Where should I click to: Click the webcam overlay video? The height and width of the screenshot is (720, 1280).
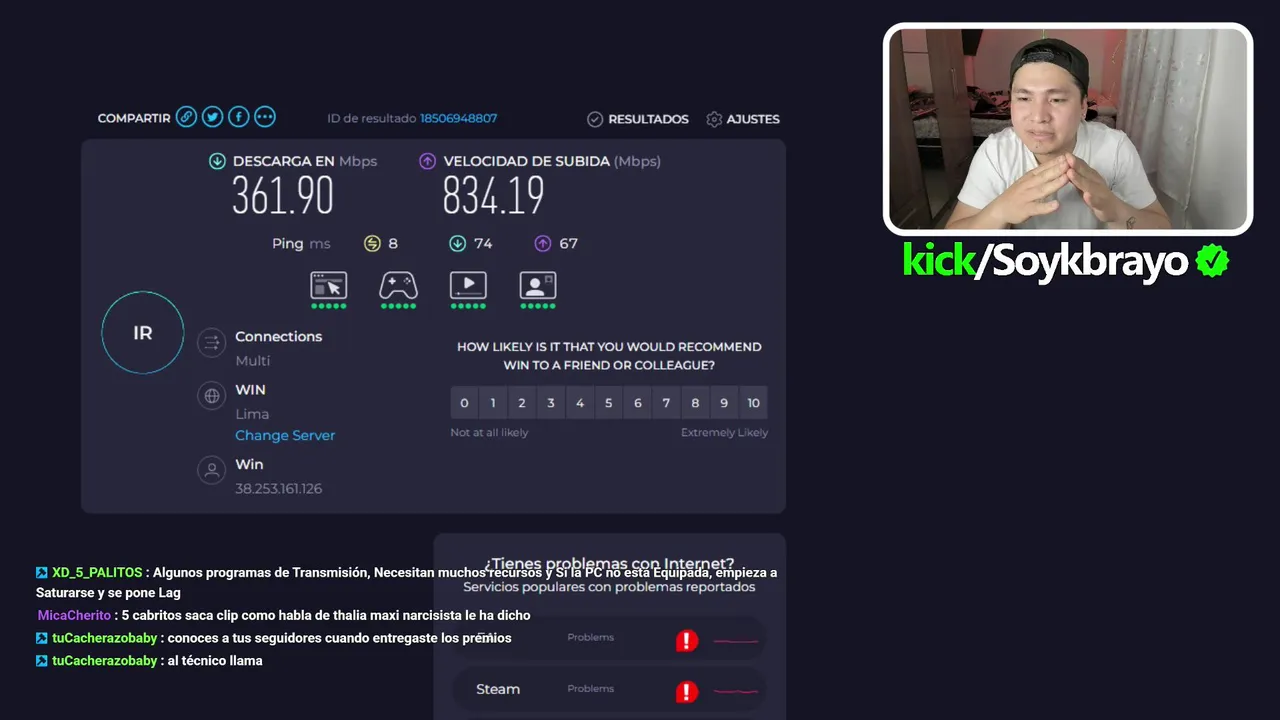[1068, 129]
